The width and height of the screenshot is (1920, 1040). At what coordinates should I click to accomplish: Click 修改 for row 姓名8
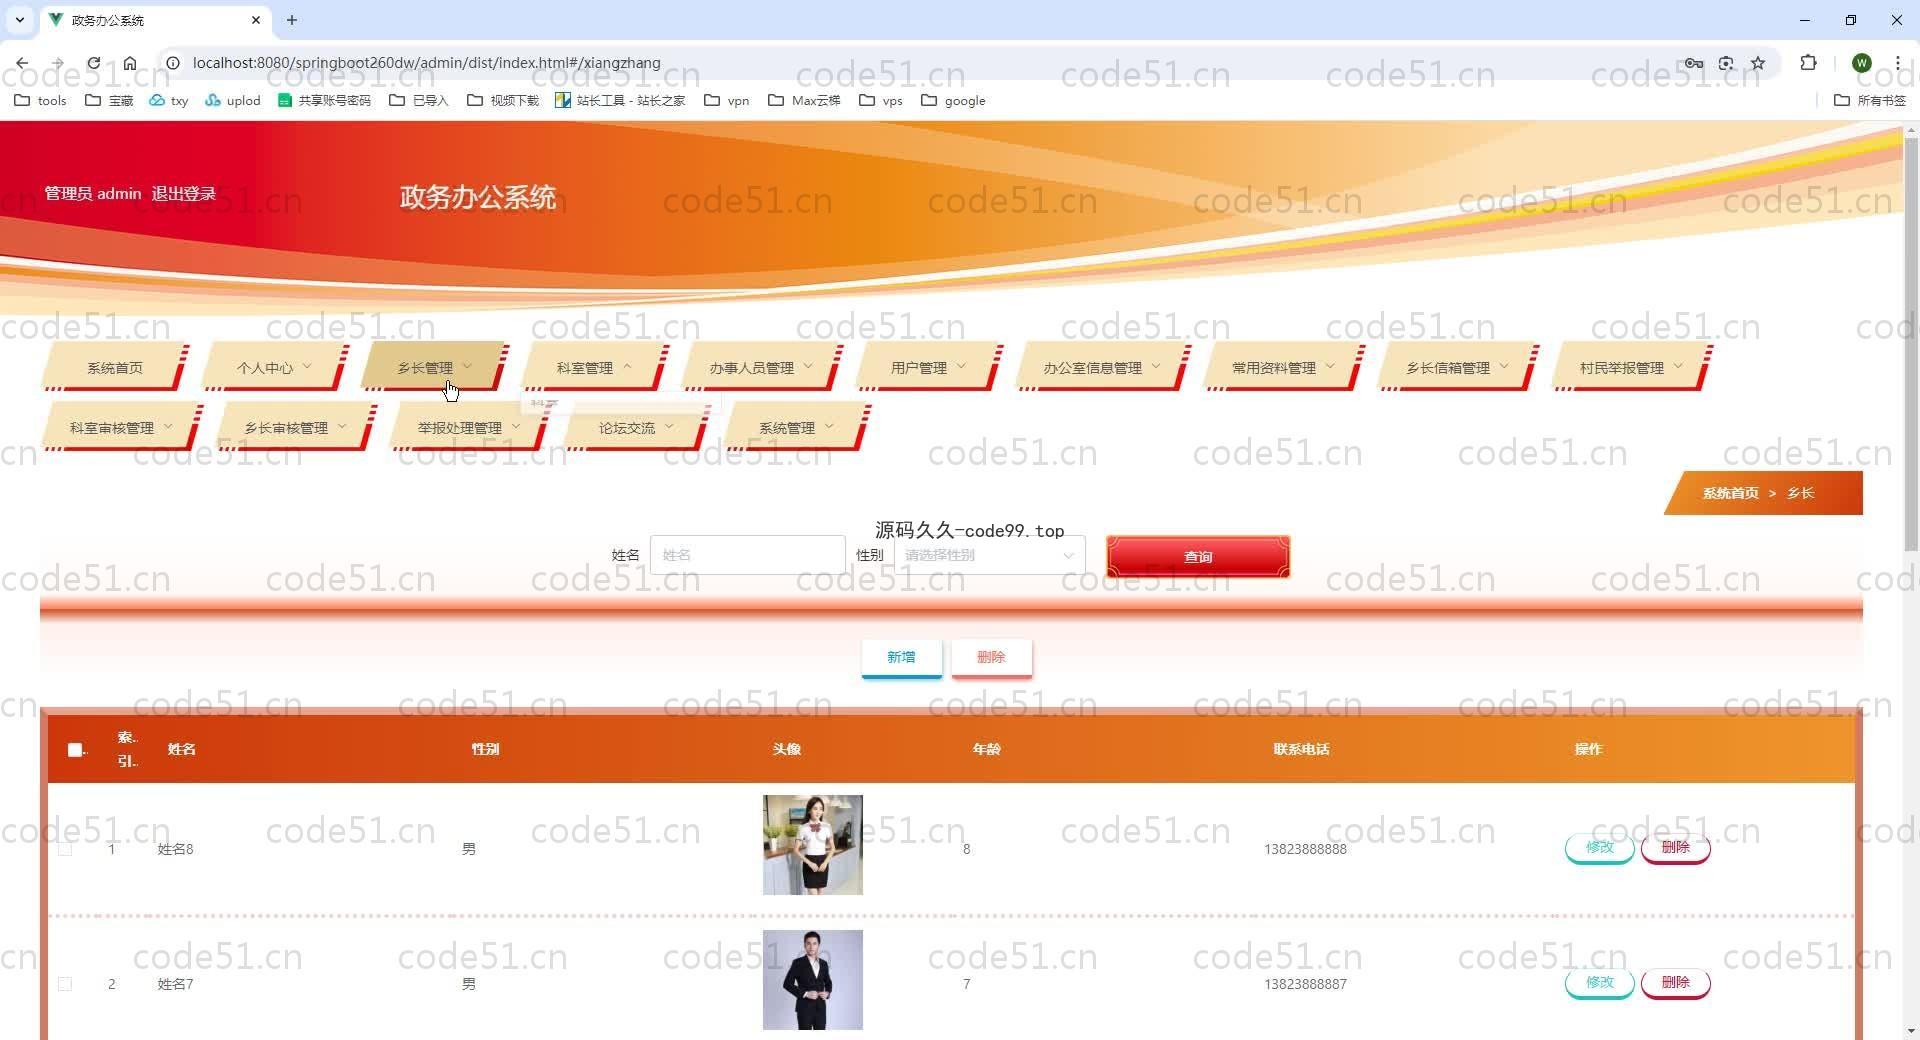pyautogui.click(x=1599, y=848)
